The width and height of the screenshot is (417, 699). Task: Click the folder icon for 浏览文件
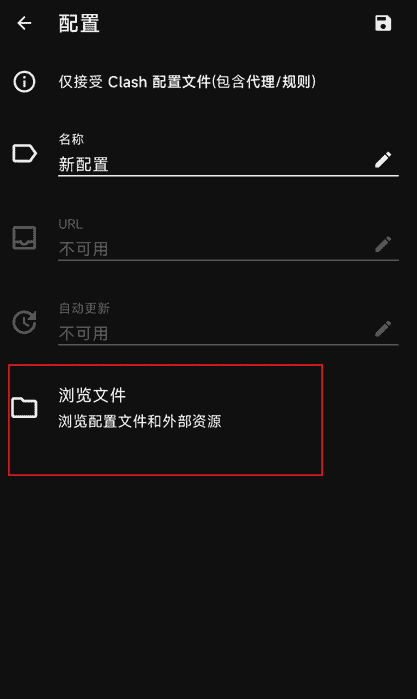tap(24, 407)
